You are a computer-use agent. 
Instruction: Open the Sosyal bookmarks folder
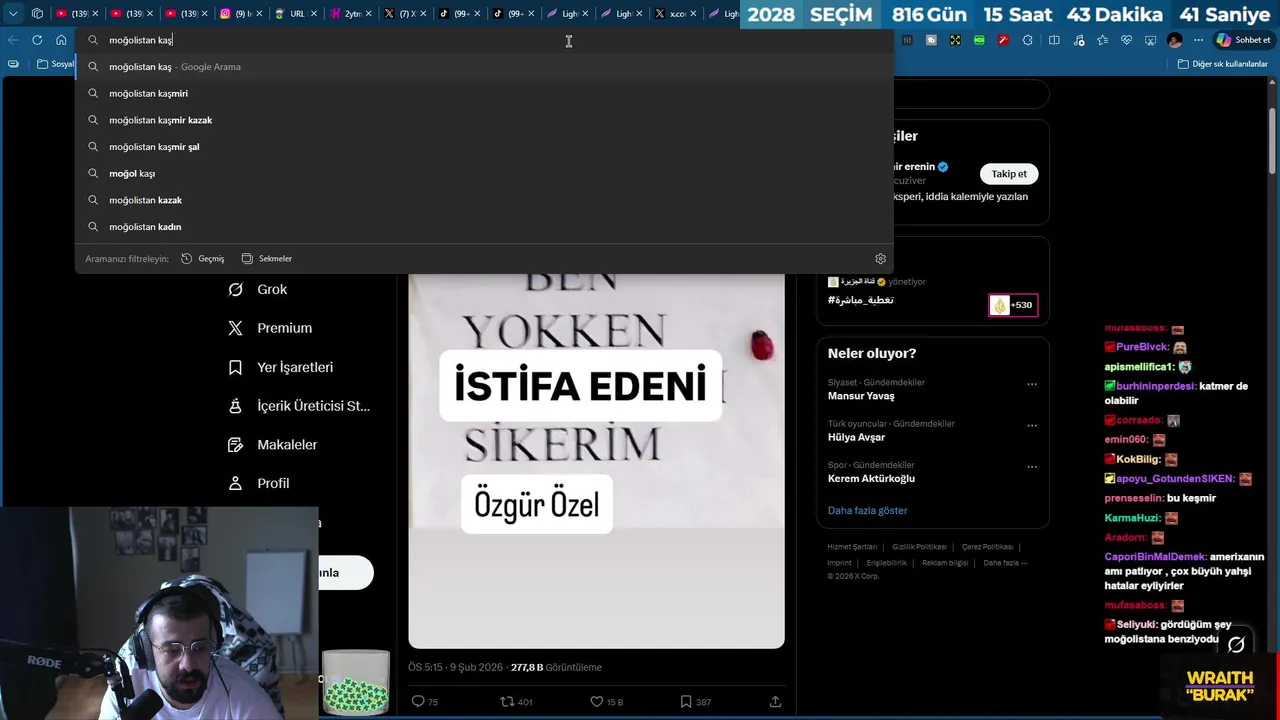tap(56, 64)
